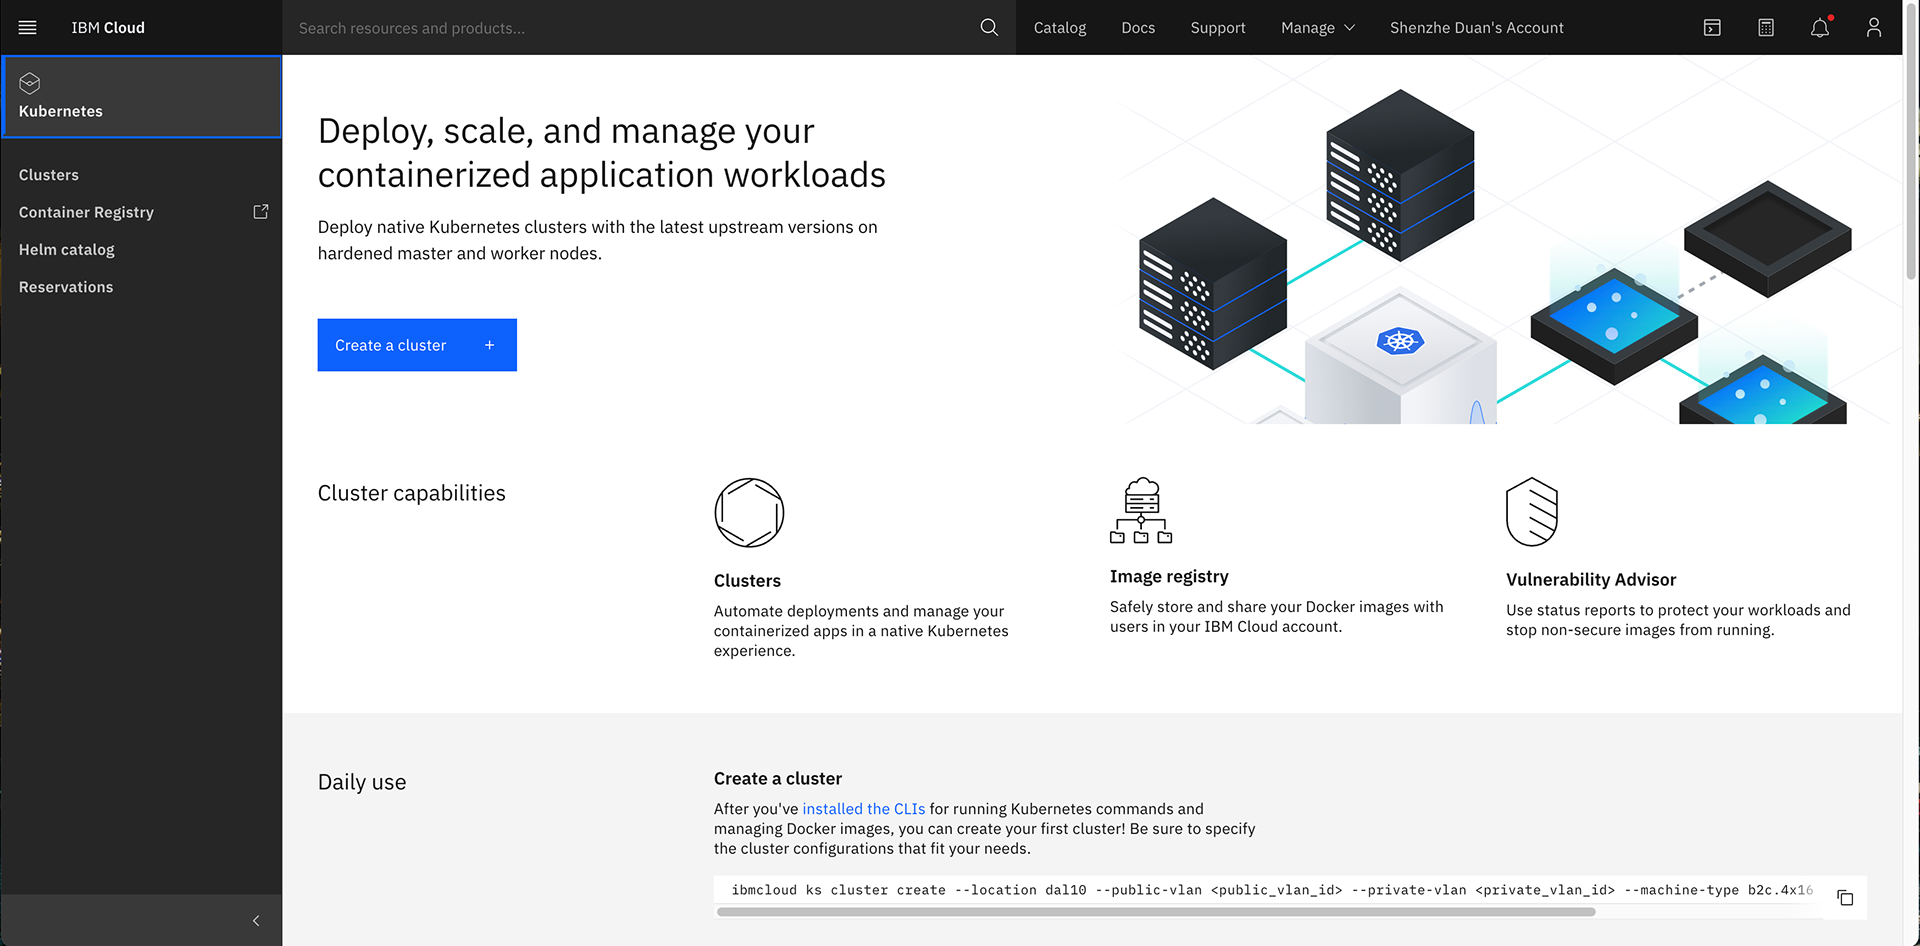This screenshot has width=1920, height=946.
Task: Collapse the sidebar with the chevron
Action: coord(256,920)
